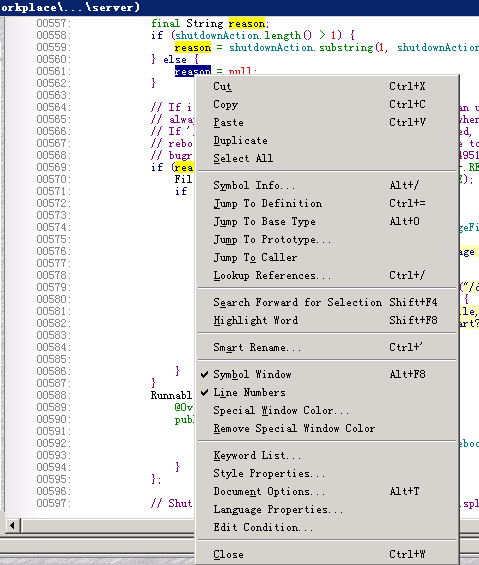This screenshot has width=479, height=565.
Task: Click 'Runnabl' text on line 00588
Action: point(172,396)
